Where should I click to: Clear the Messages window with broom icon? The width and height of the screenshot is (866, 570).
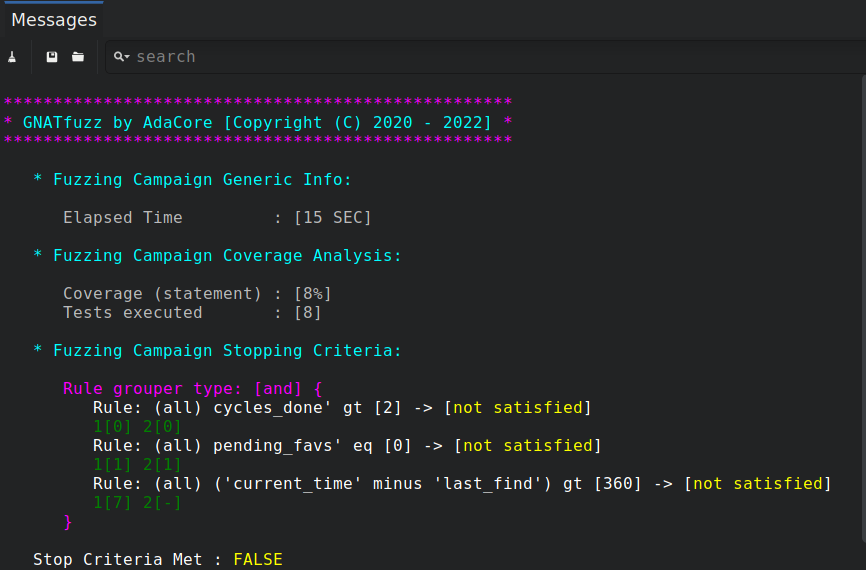(12, 57)
